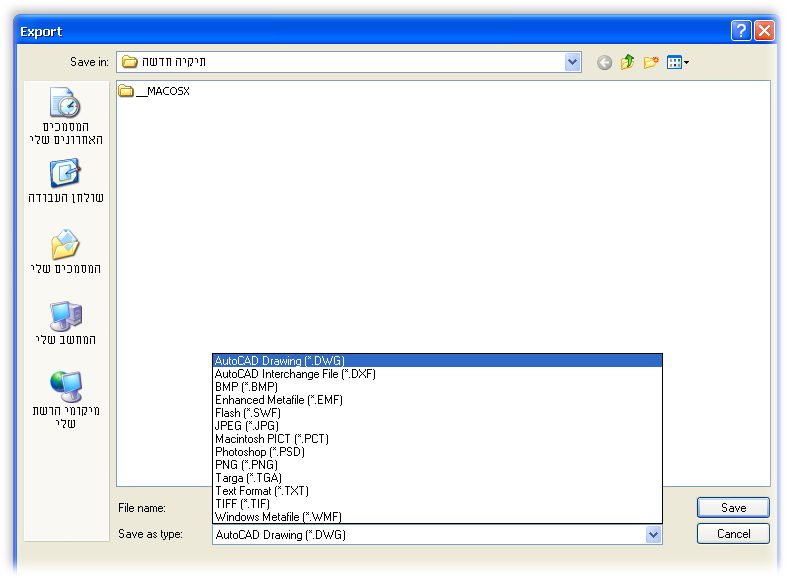
Task: Create a new folder
Action: pos(651,62)
